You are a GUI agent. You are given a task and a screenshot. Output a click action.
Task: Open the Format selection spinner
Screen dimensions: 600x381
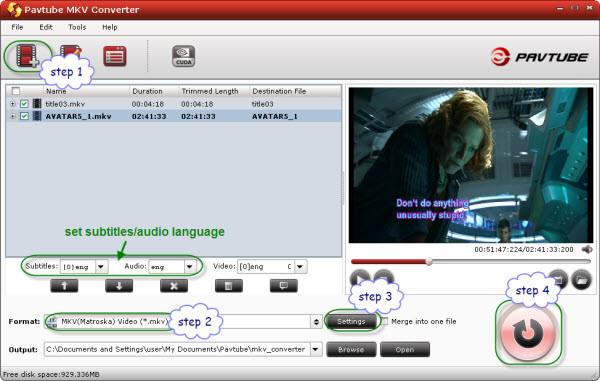pos(316,322)
